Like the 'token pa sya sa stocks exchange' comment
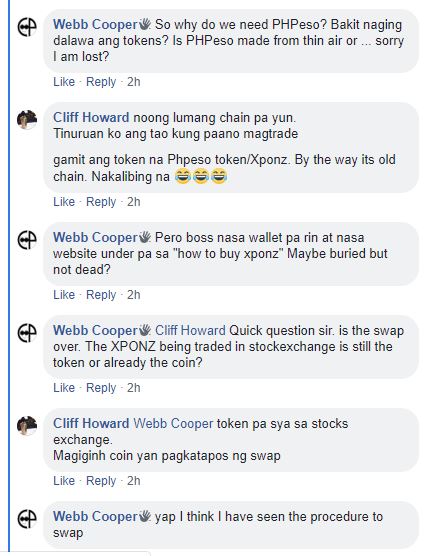The height and width of the screenshot is (556, 427). 64,481
